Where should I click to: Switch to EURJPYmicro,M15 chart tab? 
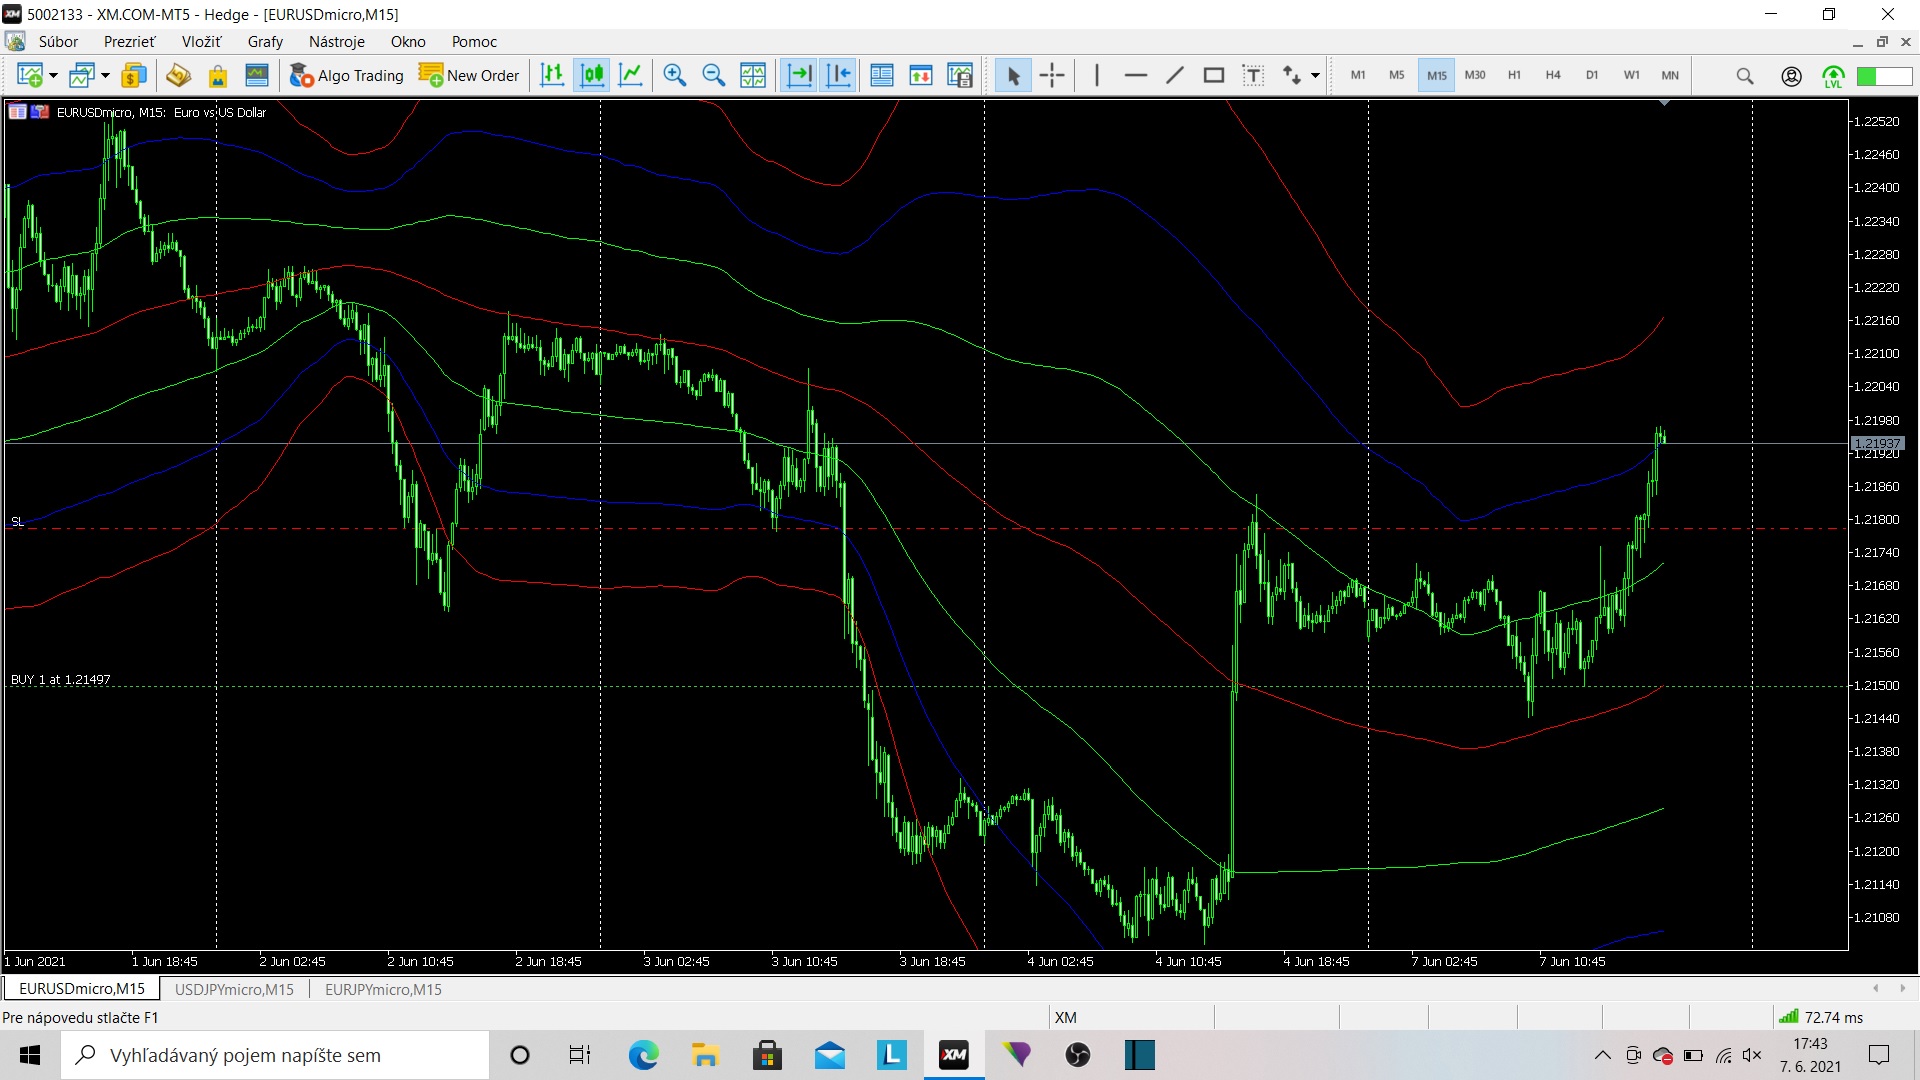click(x=383, y=989)
